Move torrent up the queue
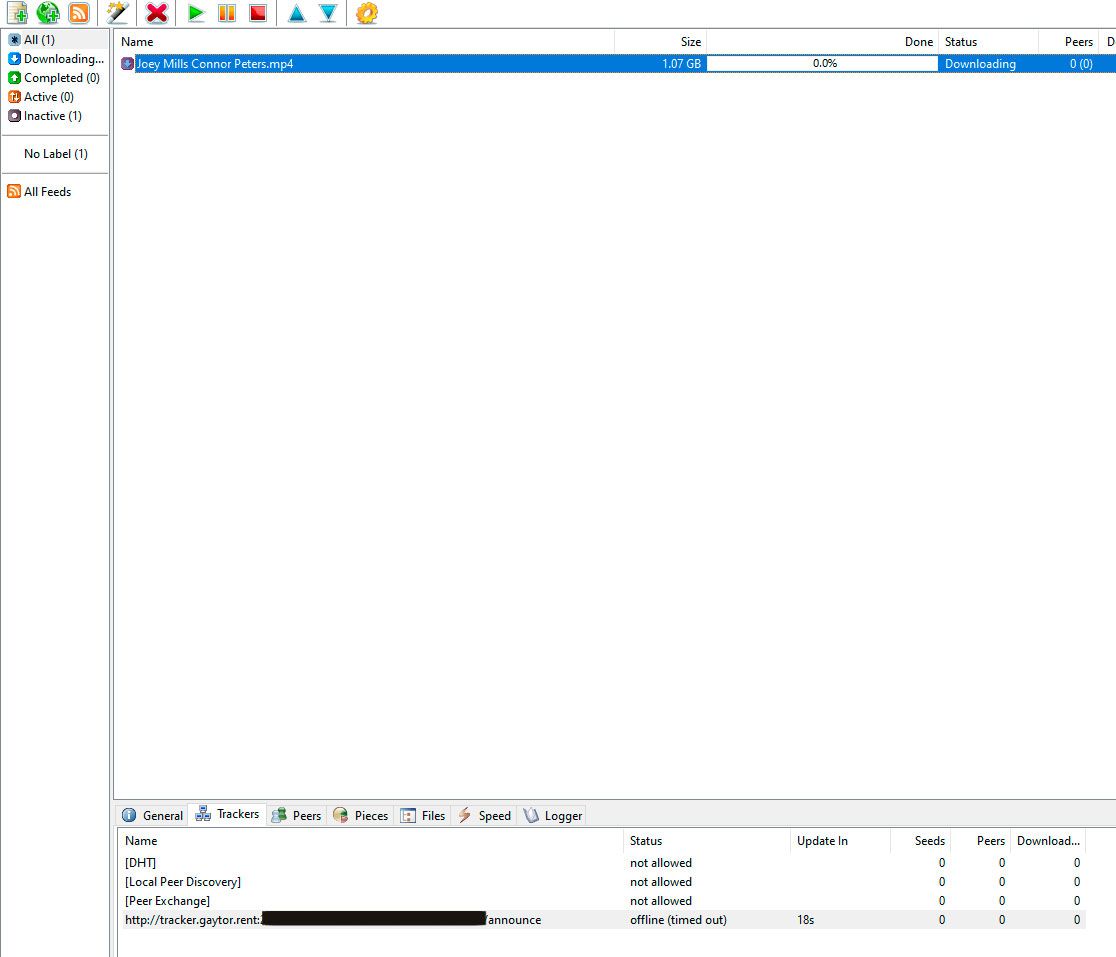The image size is (1116, 957). point(297,13)
